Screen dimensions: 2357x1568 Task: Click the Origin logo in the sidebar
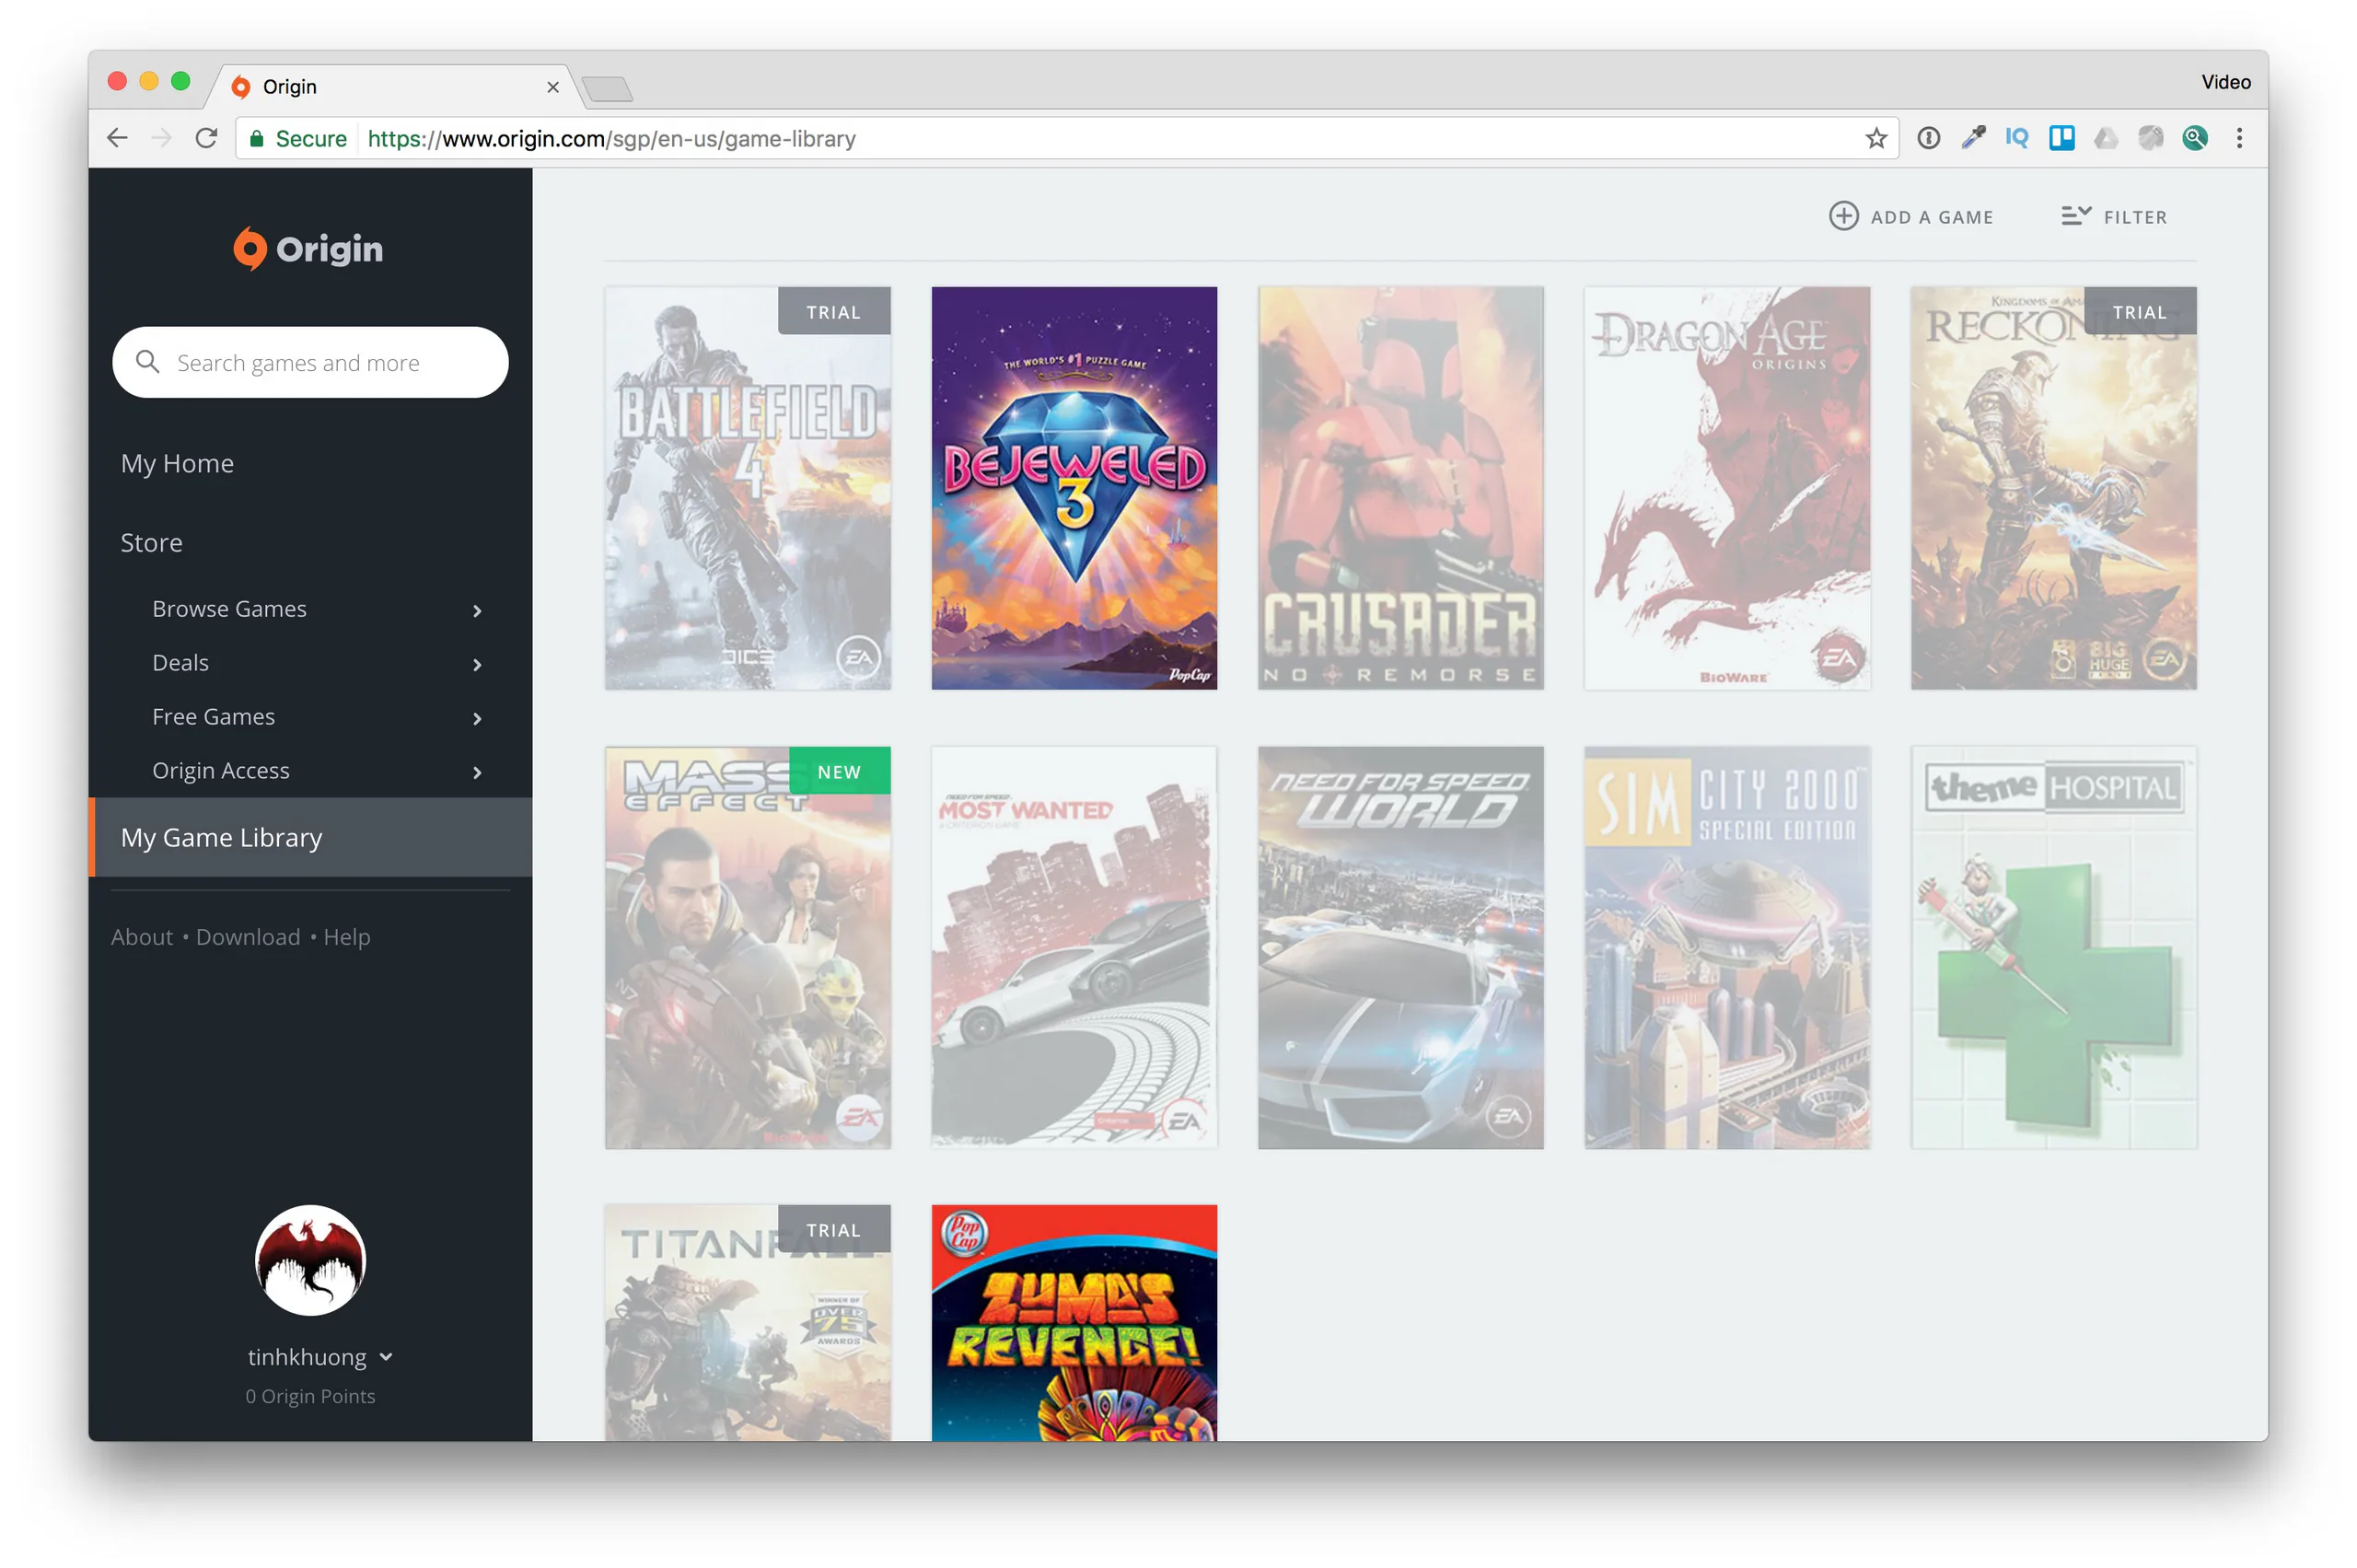pos(308,248)
